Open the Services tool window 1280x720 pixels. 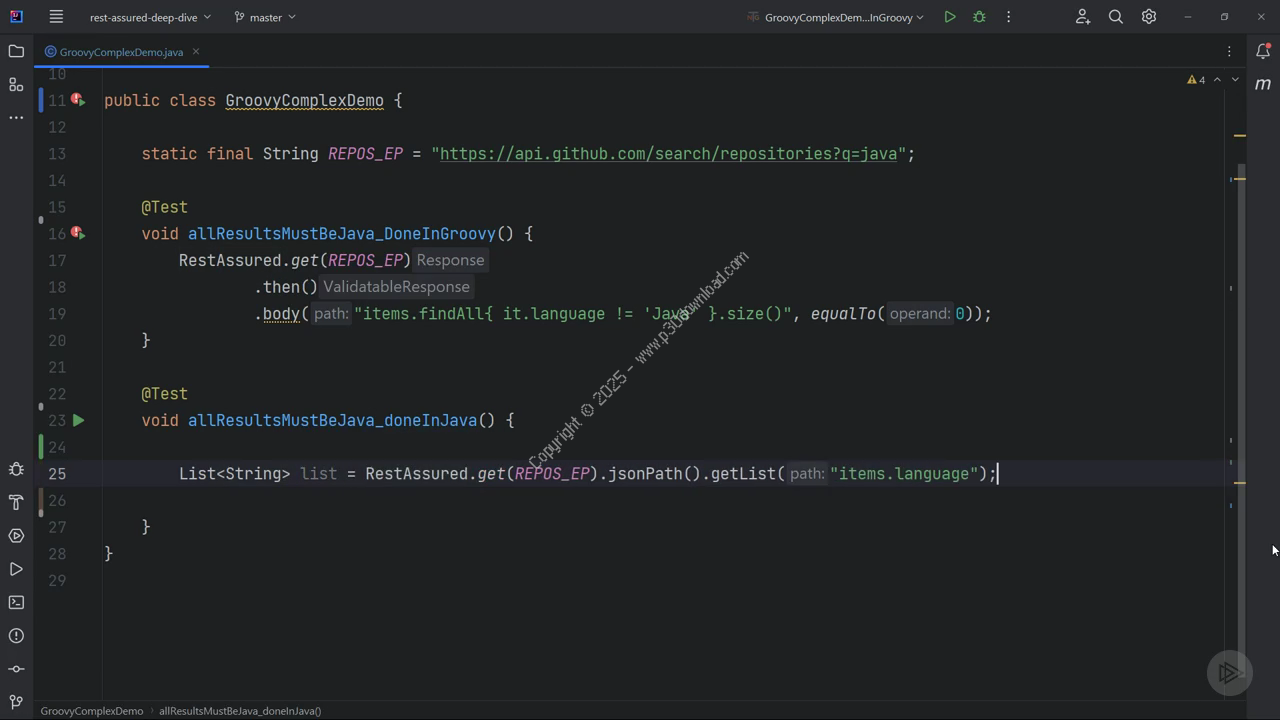(16, 536)
